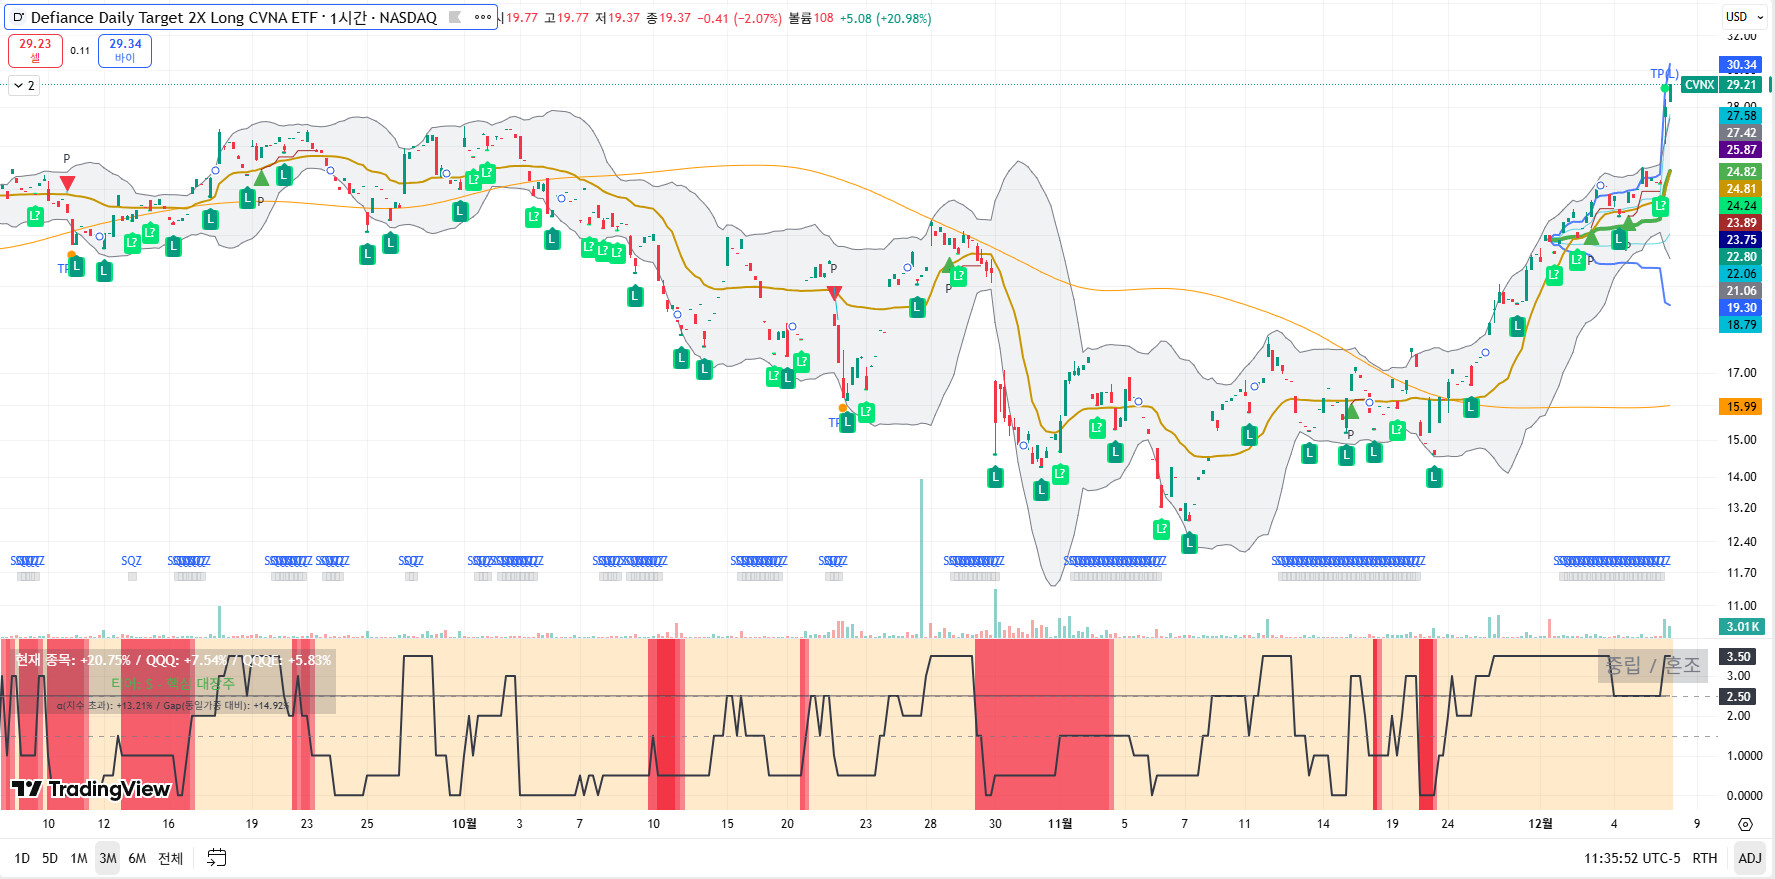1775x879 pixels.
Task: Click the 5D time range option
Action: click(x=50, y=858)
